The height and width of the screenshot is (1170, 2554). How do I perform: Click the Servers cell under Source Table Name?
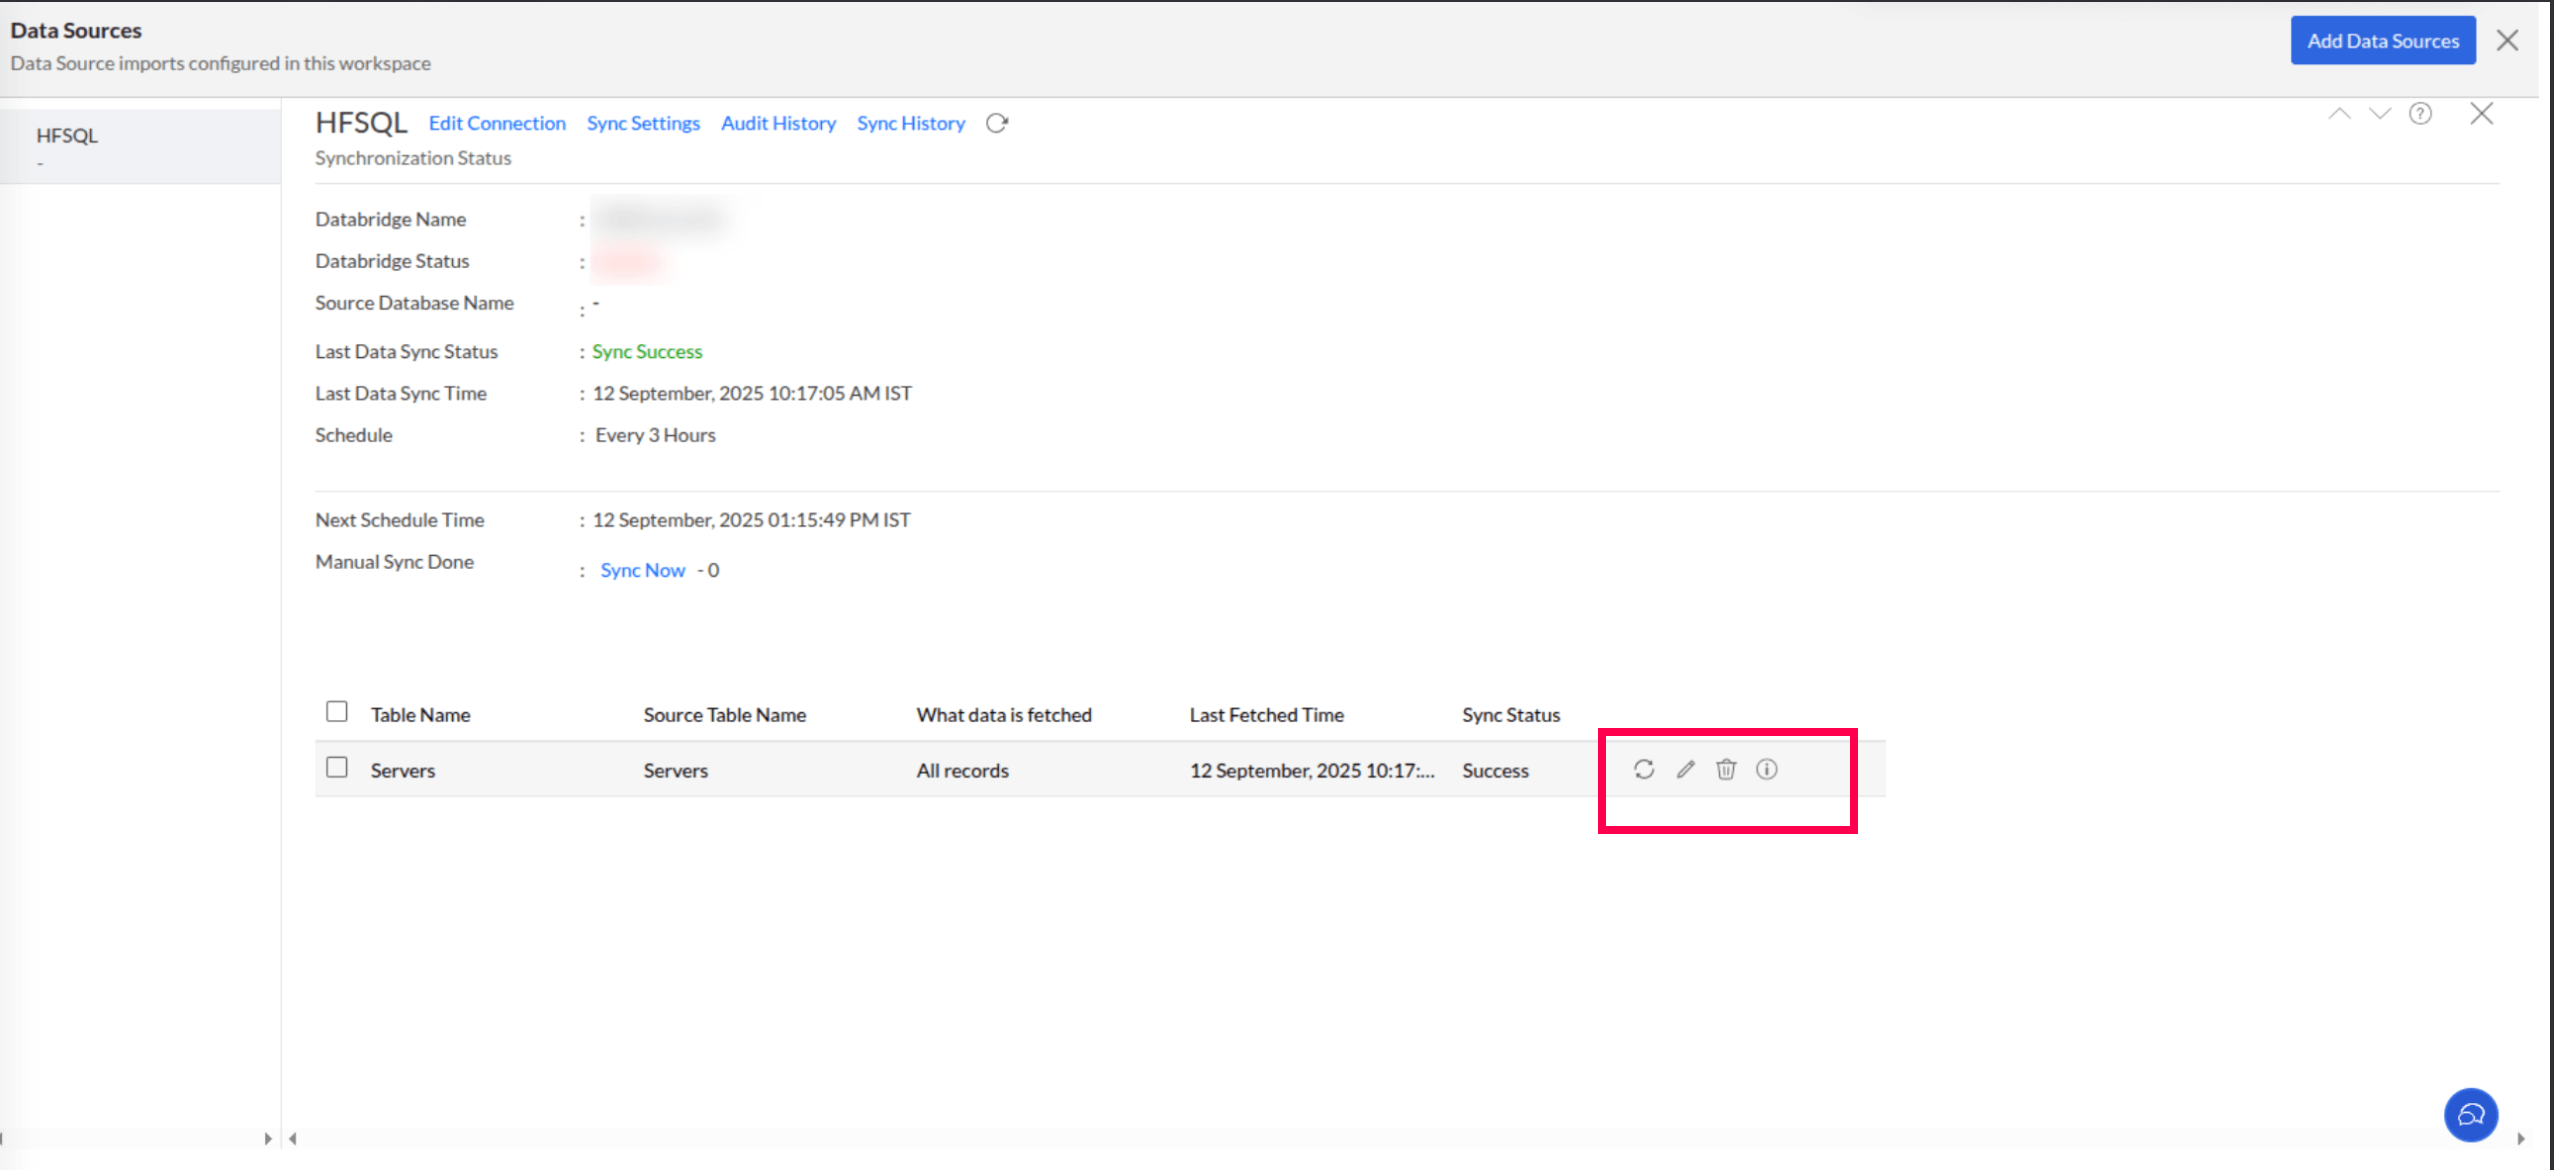[676, 771]
